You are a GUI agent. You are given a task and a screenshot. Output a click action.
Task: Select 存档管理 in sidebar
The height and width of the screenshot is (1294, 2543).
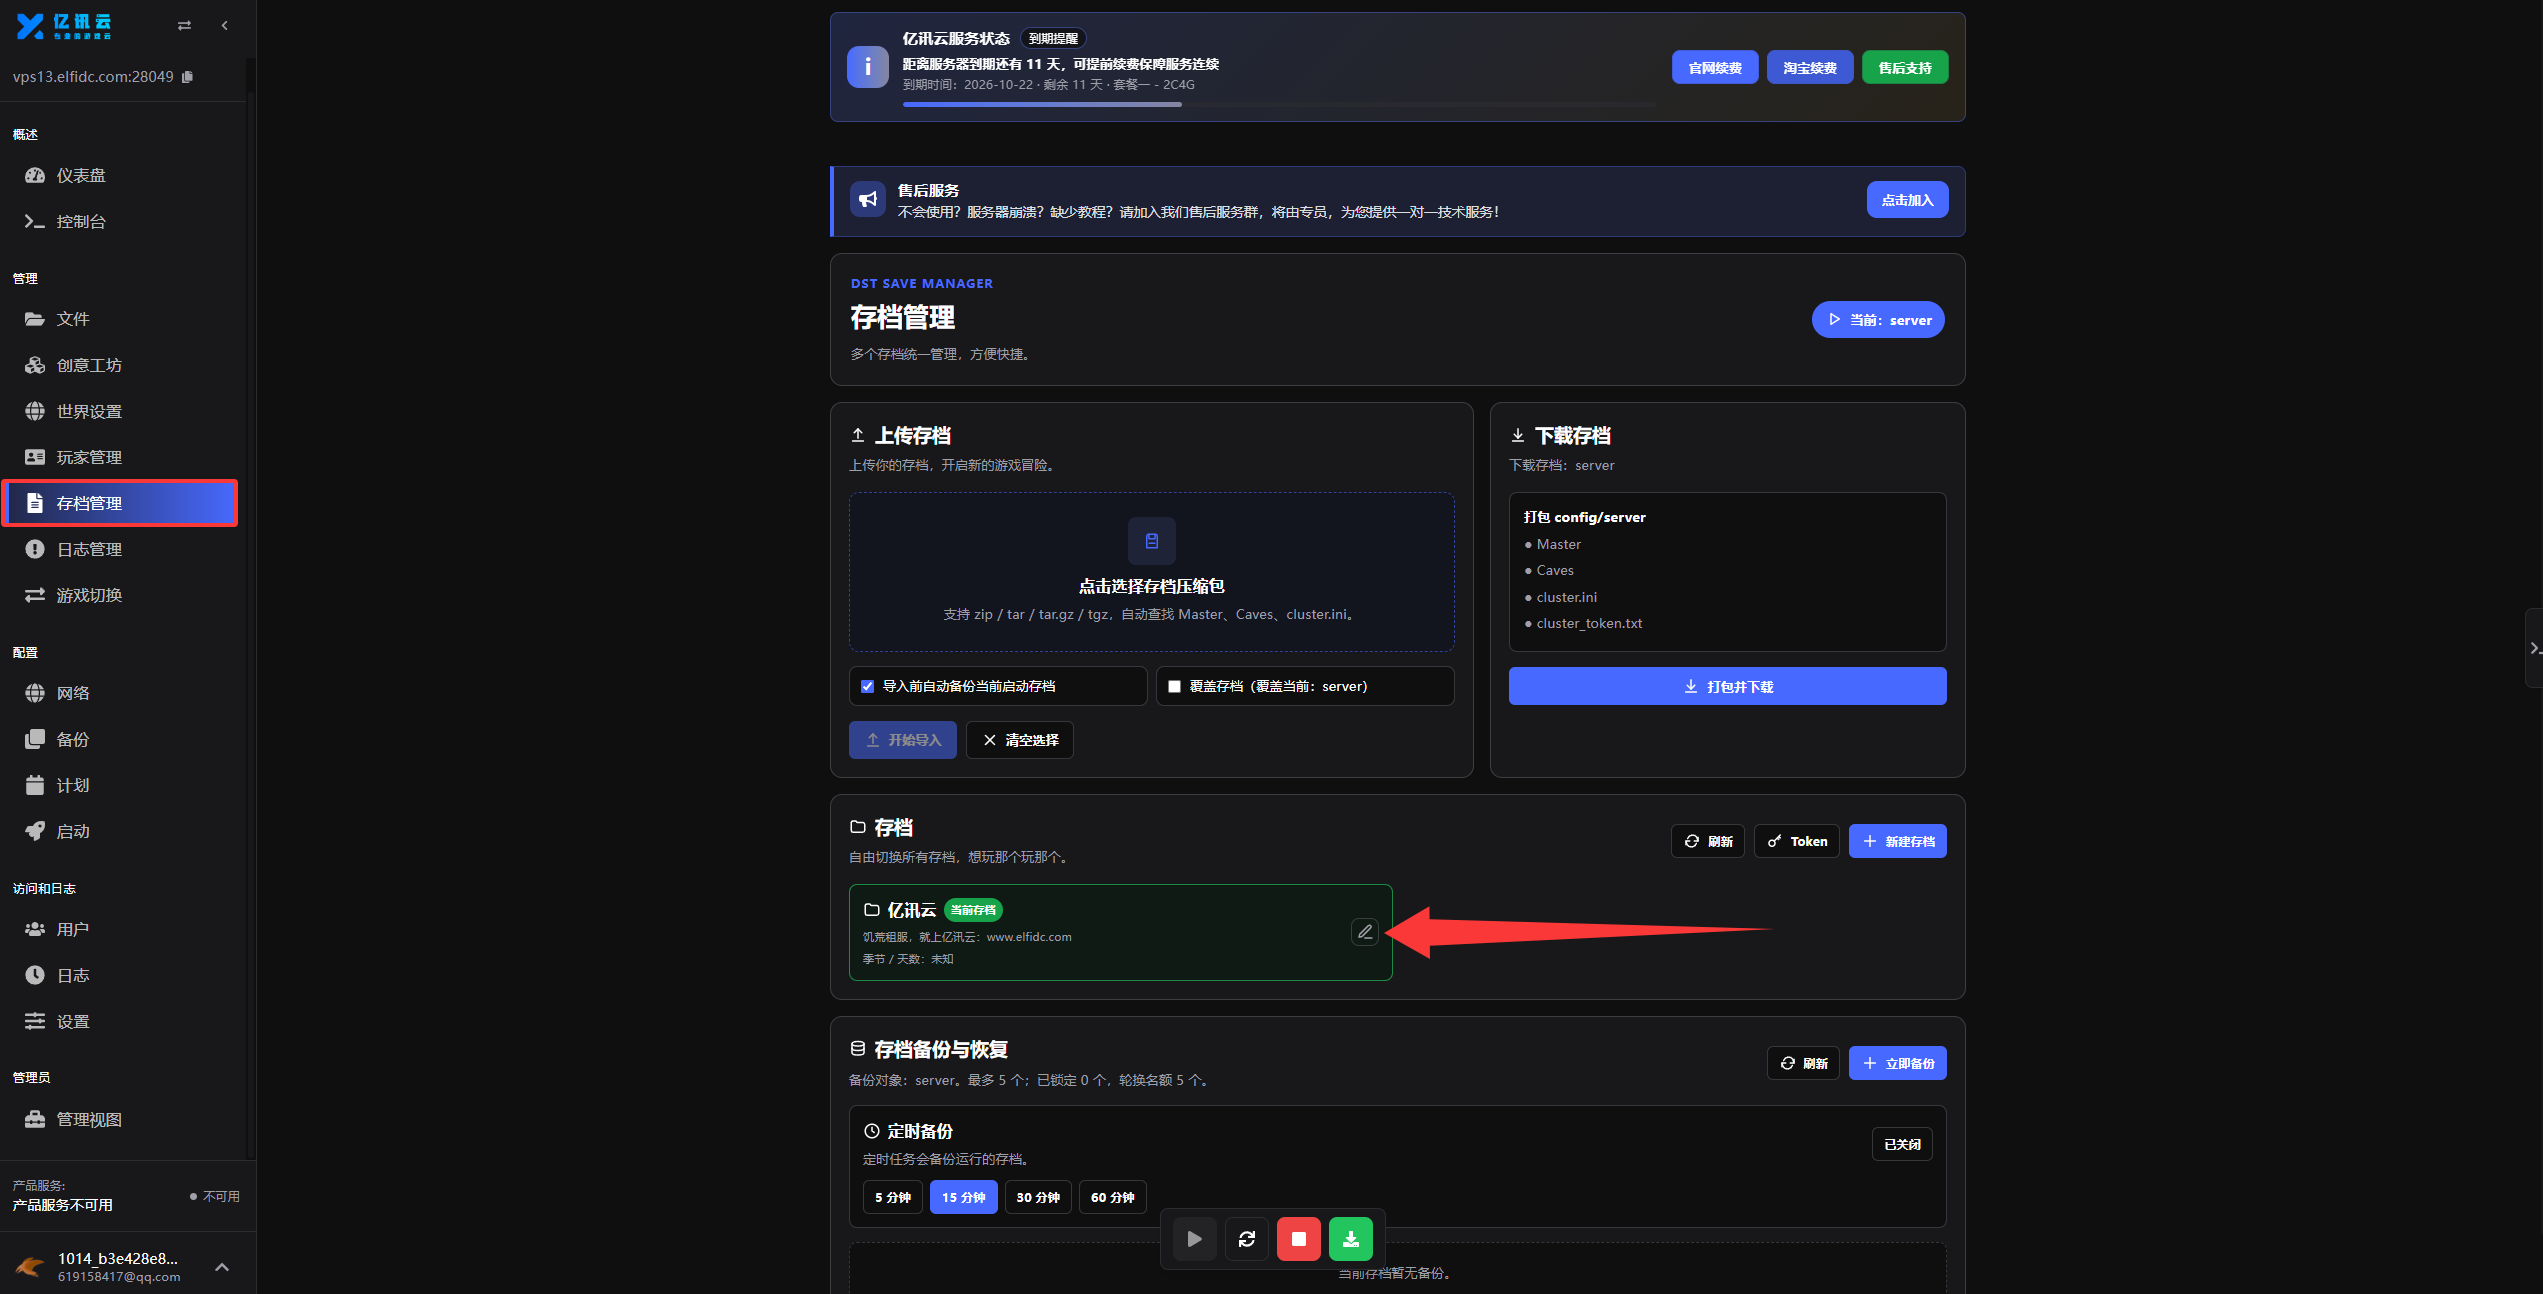pos(120,503)
